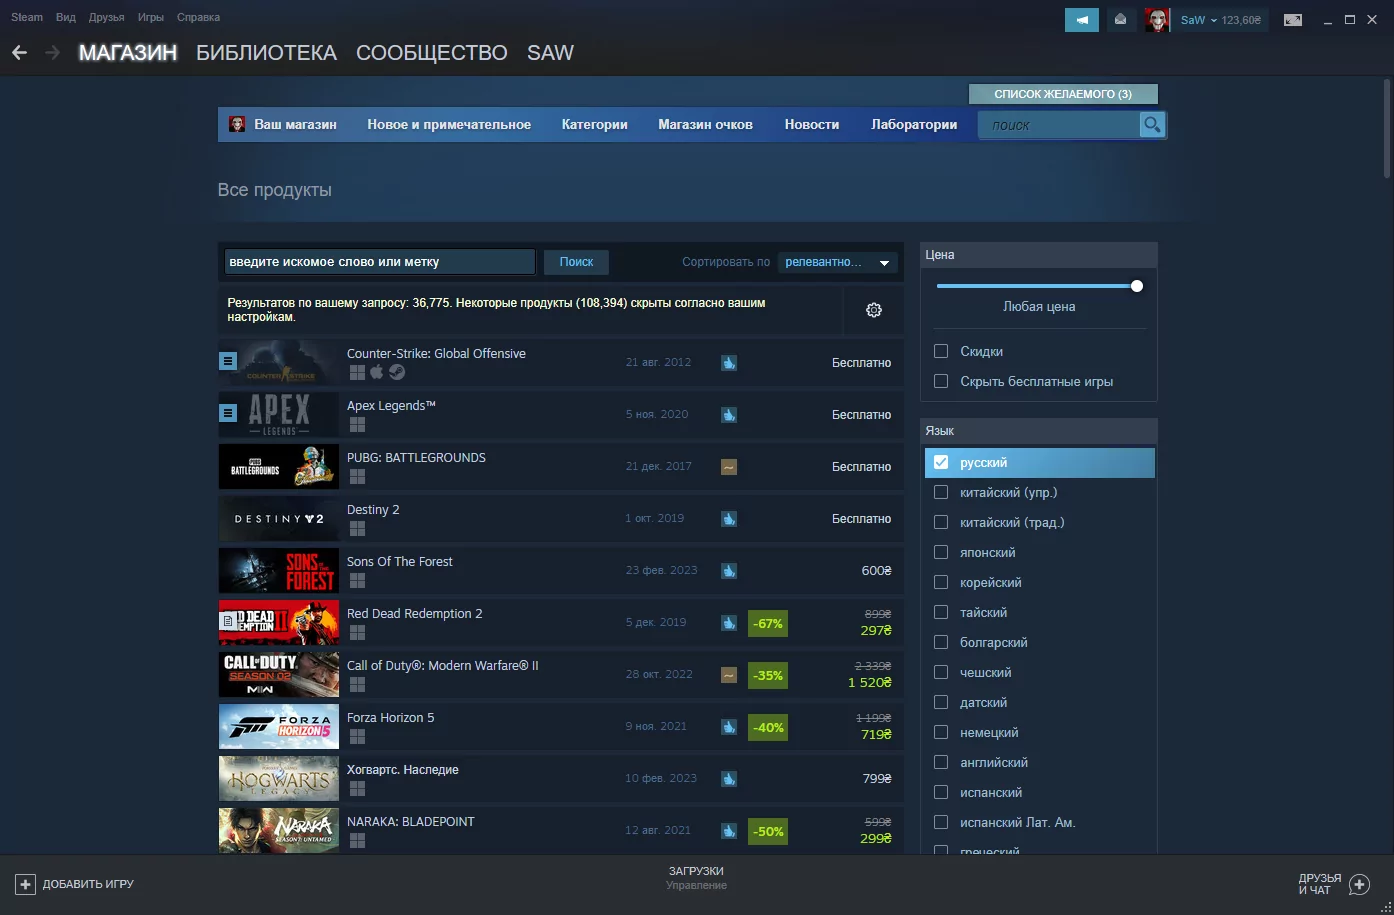Focus the store поиск input box
Viewport: 1394px width, 915px height.
click(1060, 124)
